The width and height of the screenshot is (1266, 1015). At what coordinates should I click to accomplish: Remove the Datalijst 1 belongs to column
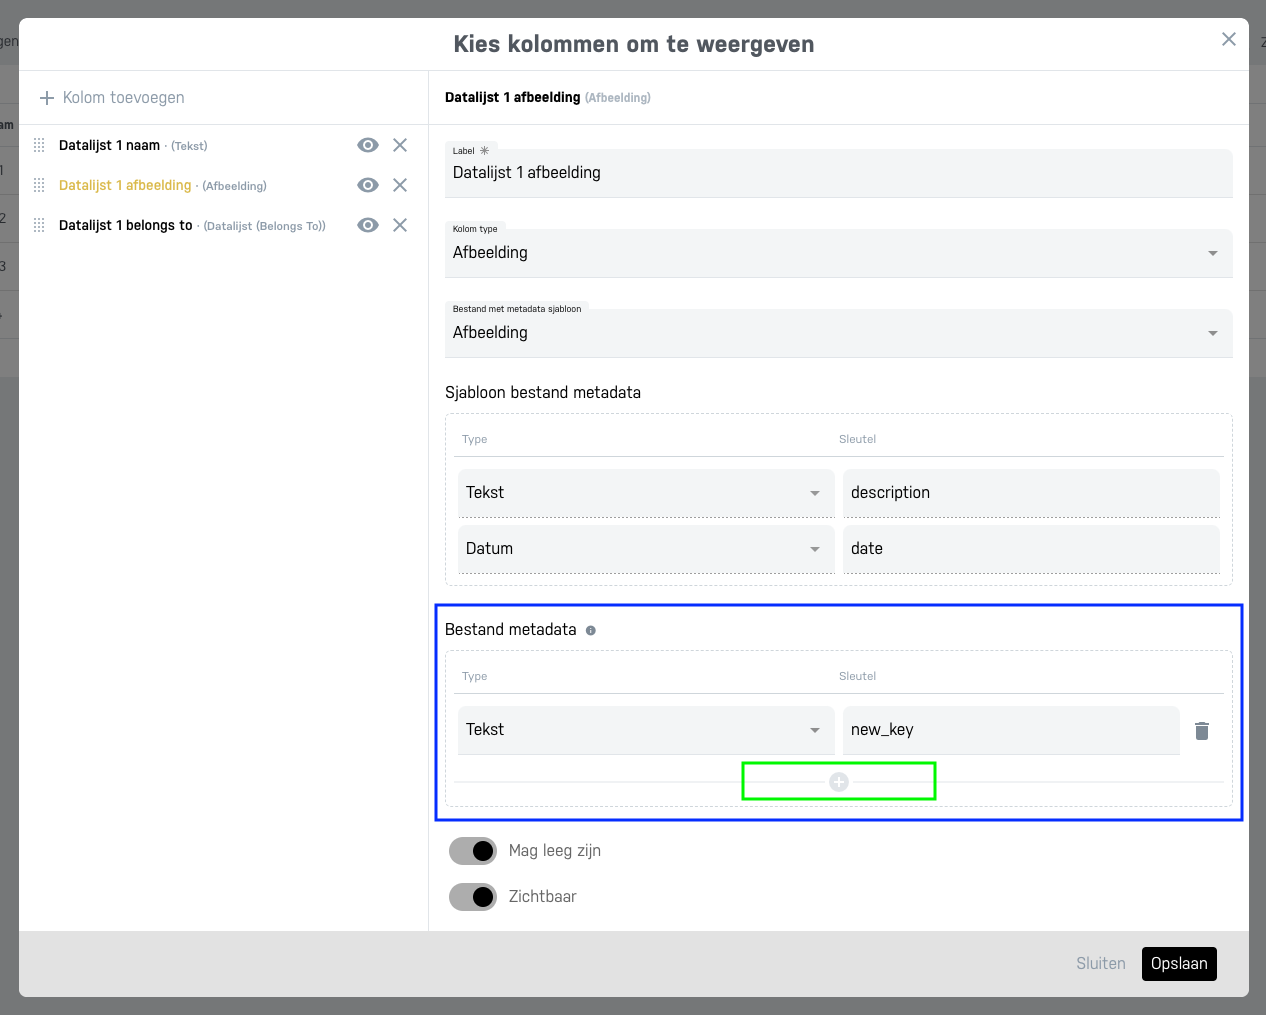tap(400, 225)
